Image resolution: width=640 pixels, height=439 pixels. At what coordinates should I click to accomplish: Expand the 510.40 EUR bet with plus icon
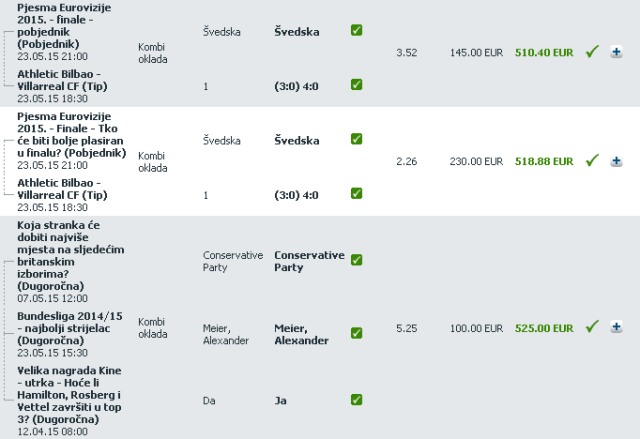point(616,52)
